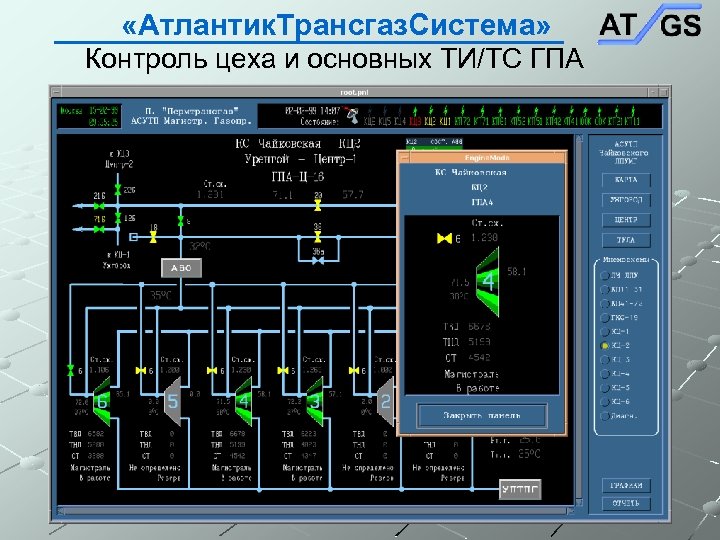
Task: Click the АВО cooler block
Action: tap(181, 268)
